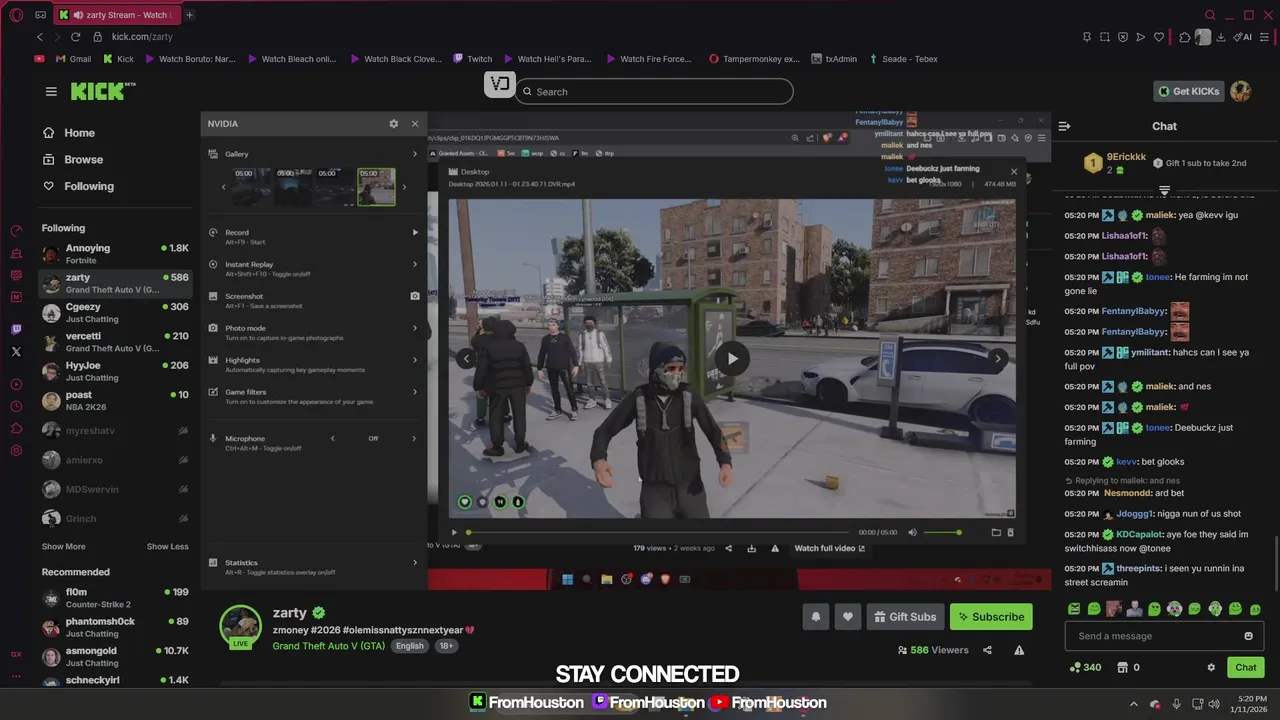
Task: Download the clip with download icon
Action: pos(751,548)
